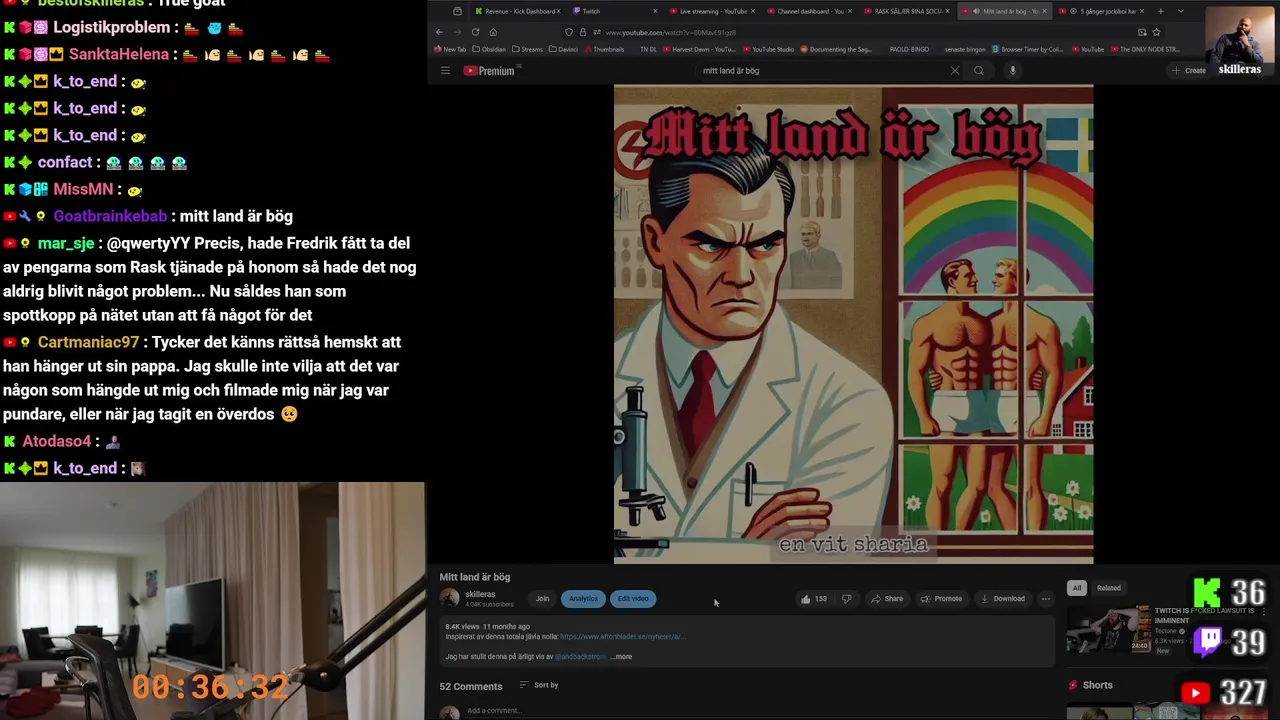Viewport: 1280px width, 720px height.
Task: Clear the YouTube search field text
Action: click(954, 71)
